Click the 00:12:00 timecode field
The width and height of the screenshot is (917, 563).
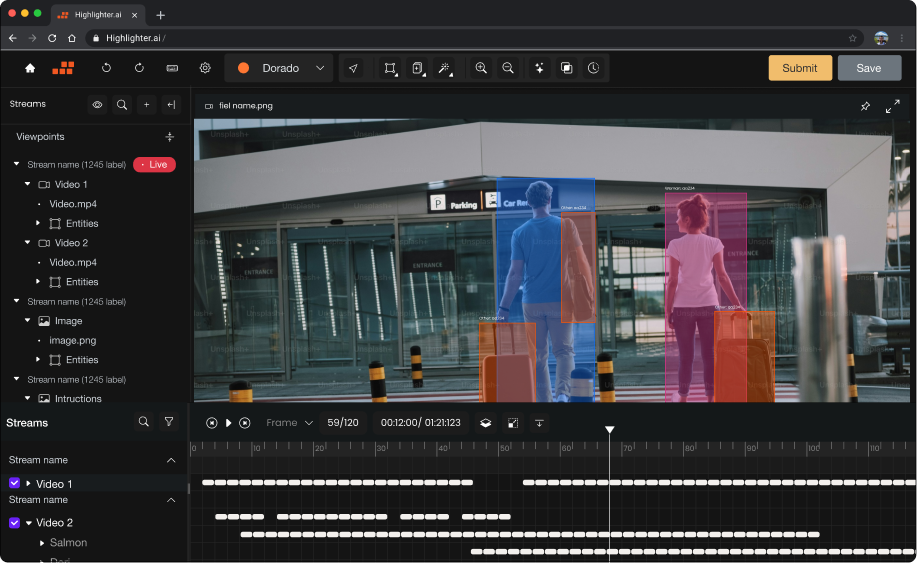pos(421,423)
